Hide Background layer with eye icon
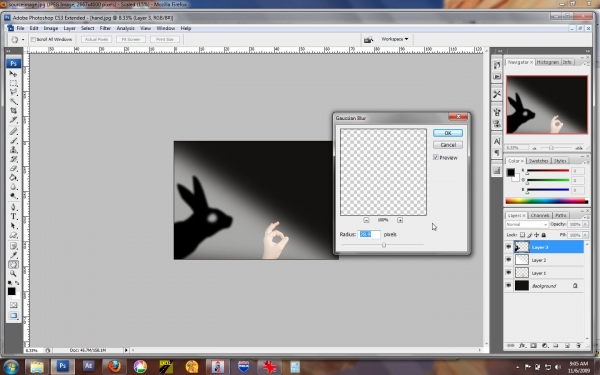The image size is (600, 375). 508,286
